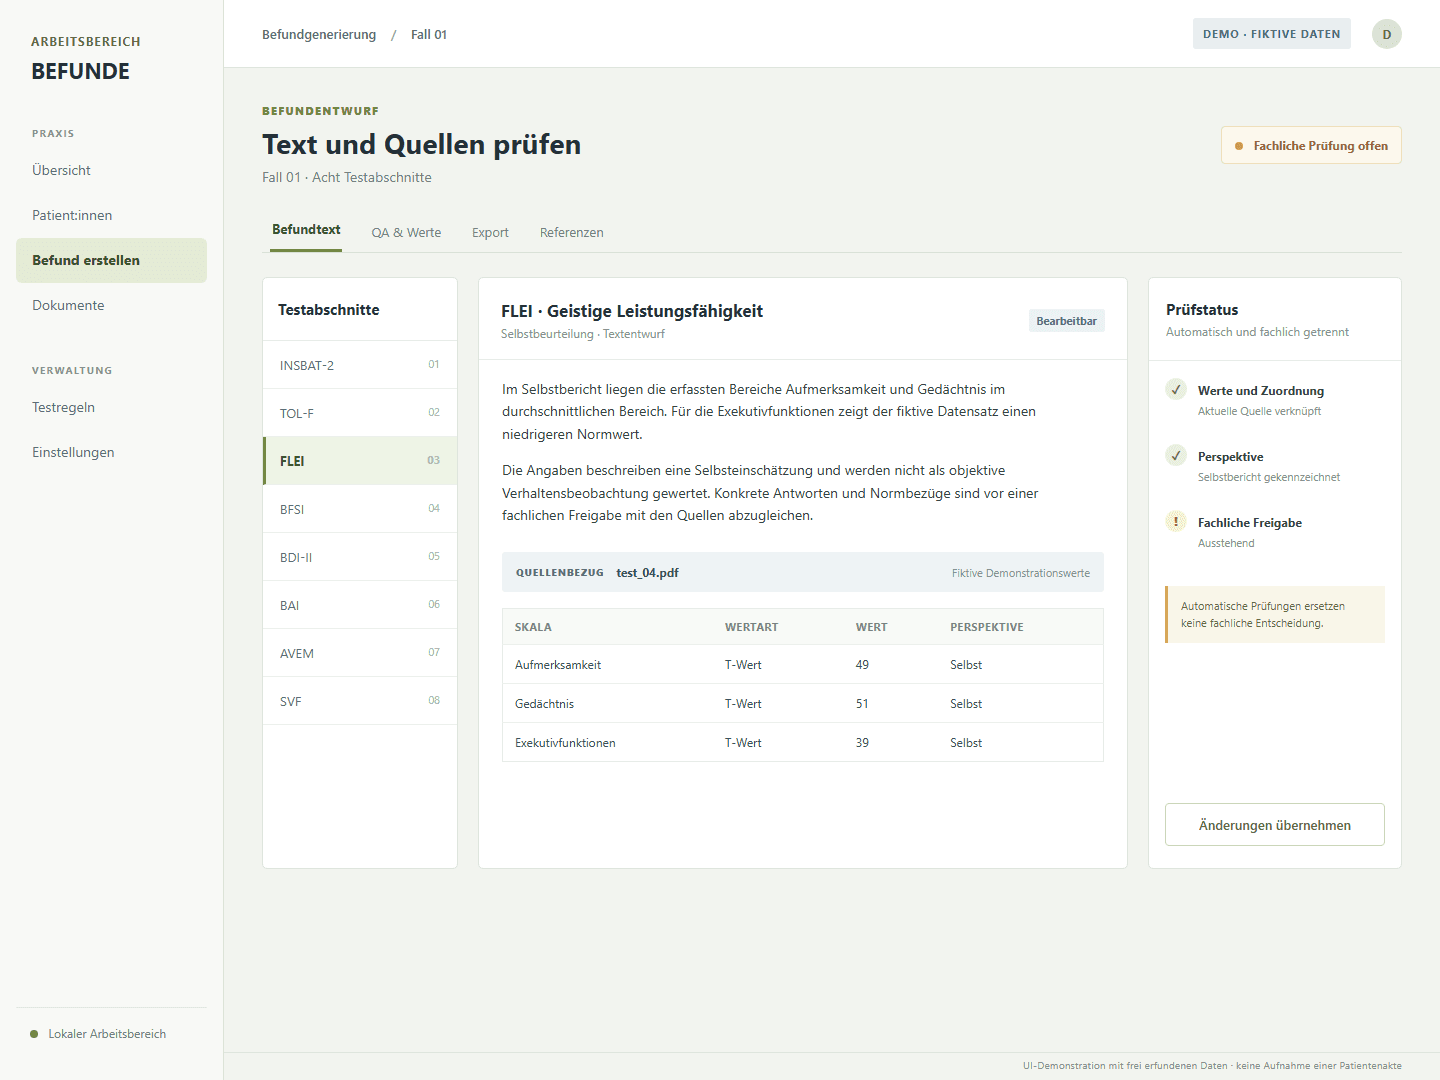
Task: Click the checkmark icon beside Werte und Zuordnung
Action: pyautogui.click(x=1176, y=390)
